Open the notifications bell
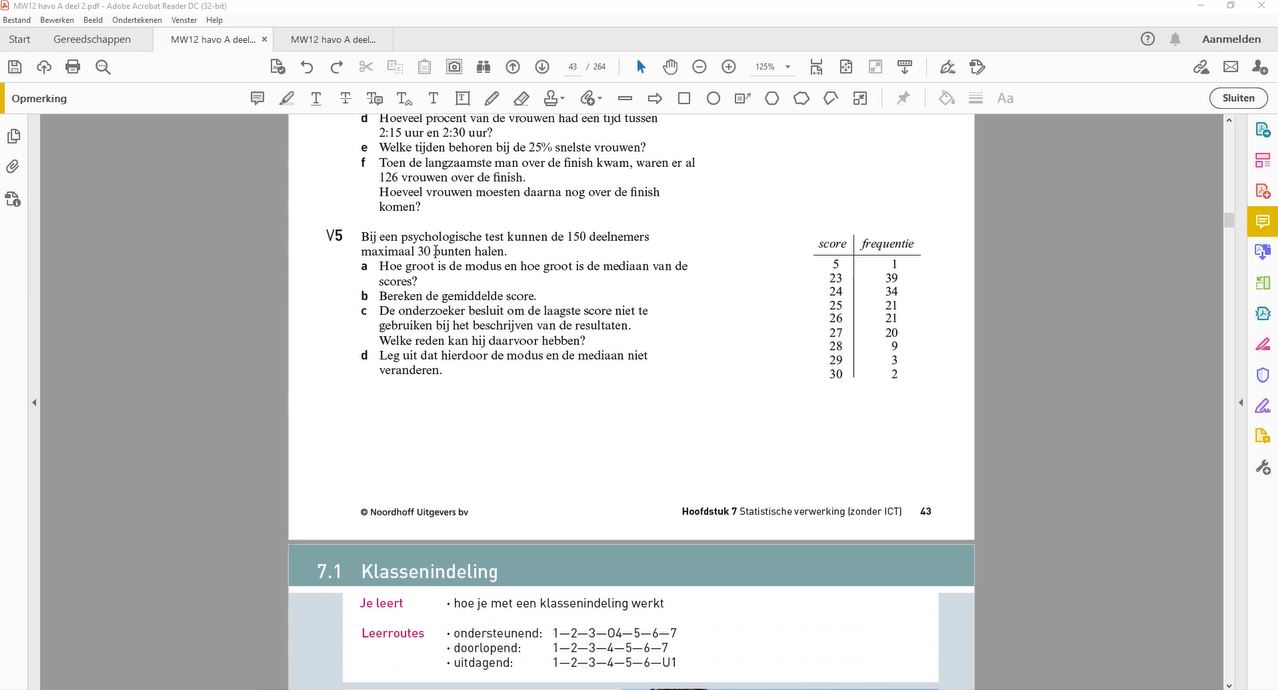Viewport: 1278px width, 690px height. pos(1175,39)
